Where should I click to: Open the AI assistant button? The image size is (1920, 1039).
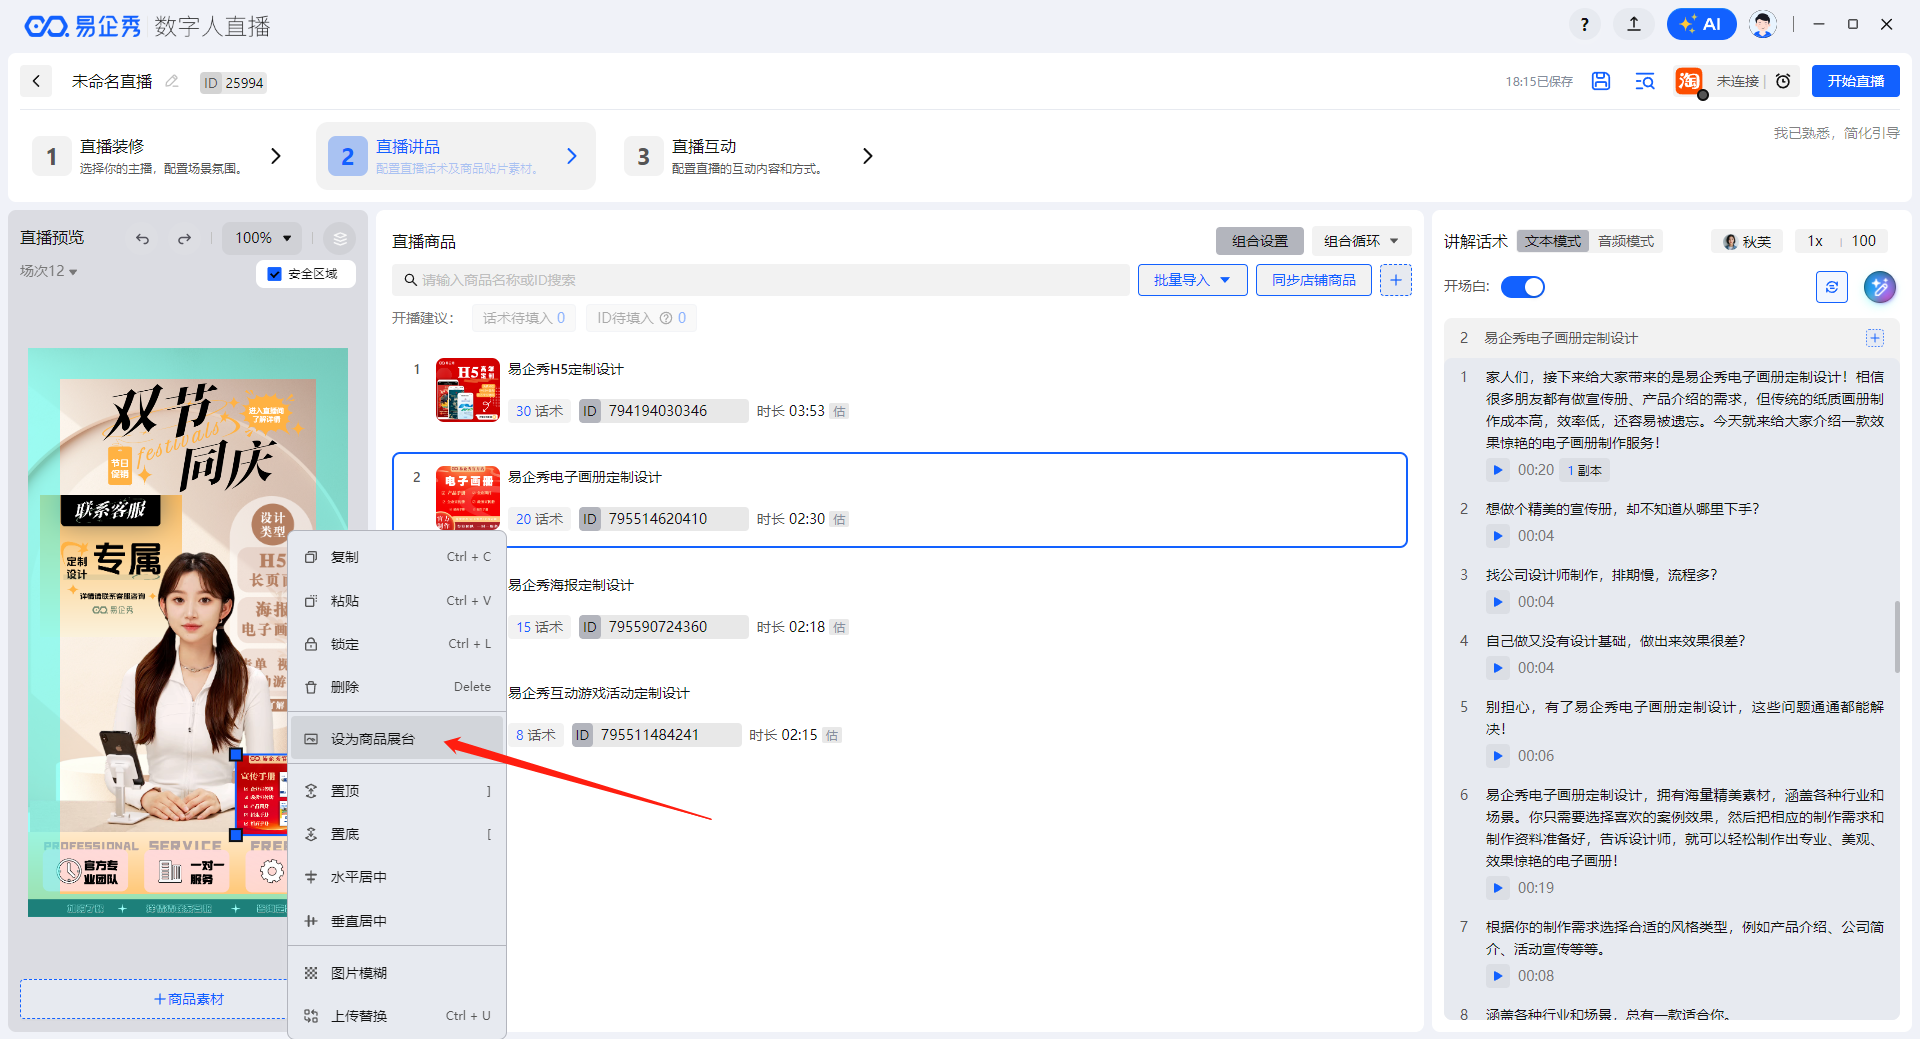click(x=1701, y=24)
